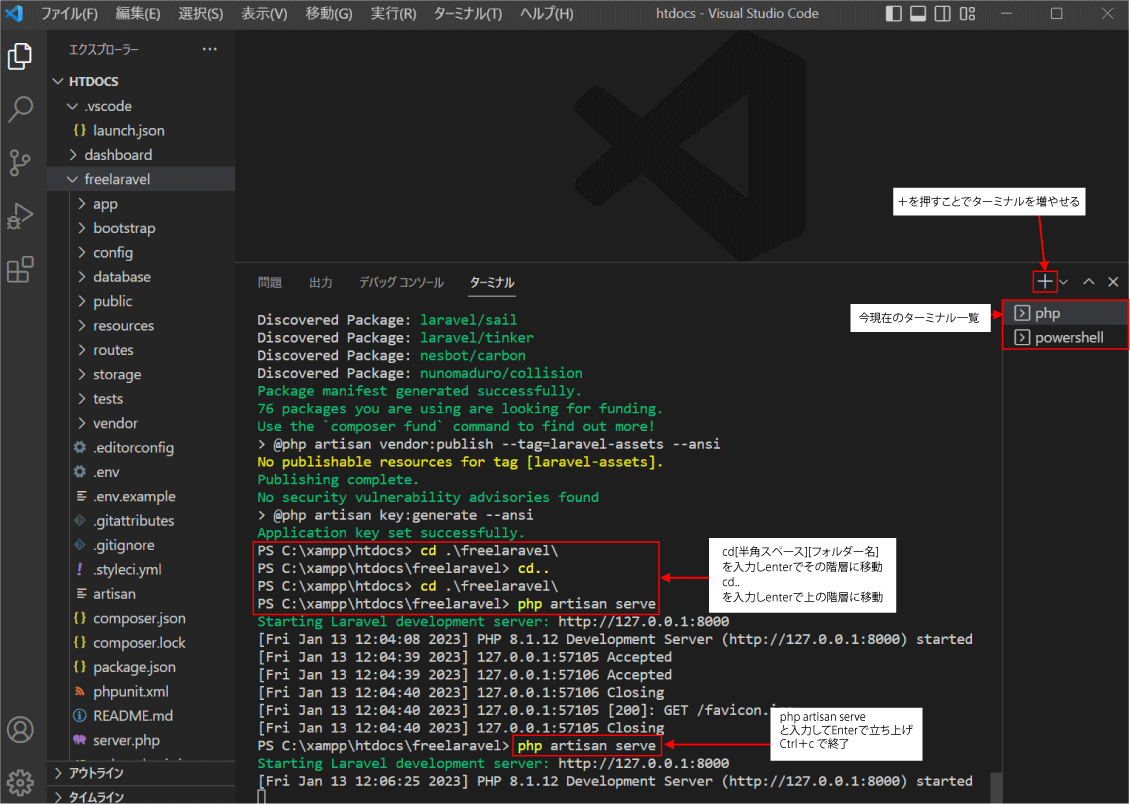Viewport: 1130px width, 804px height.
Task: Toggle the bottom panel layout button
Action: click(918, 14)
